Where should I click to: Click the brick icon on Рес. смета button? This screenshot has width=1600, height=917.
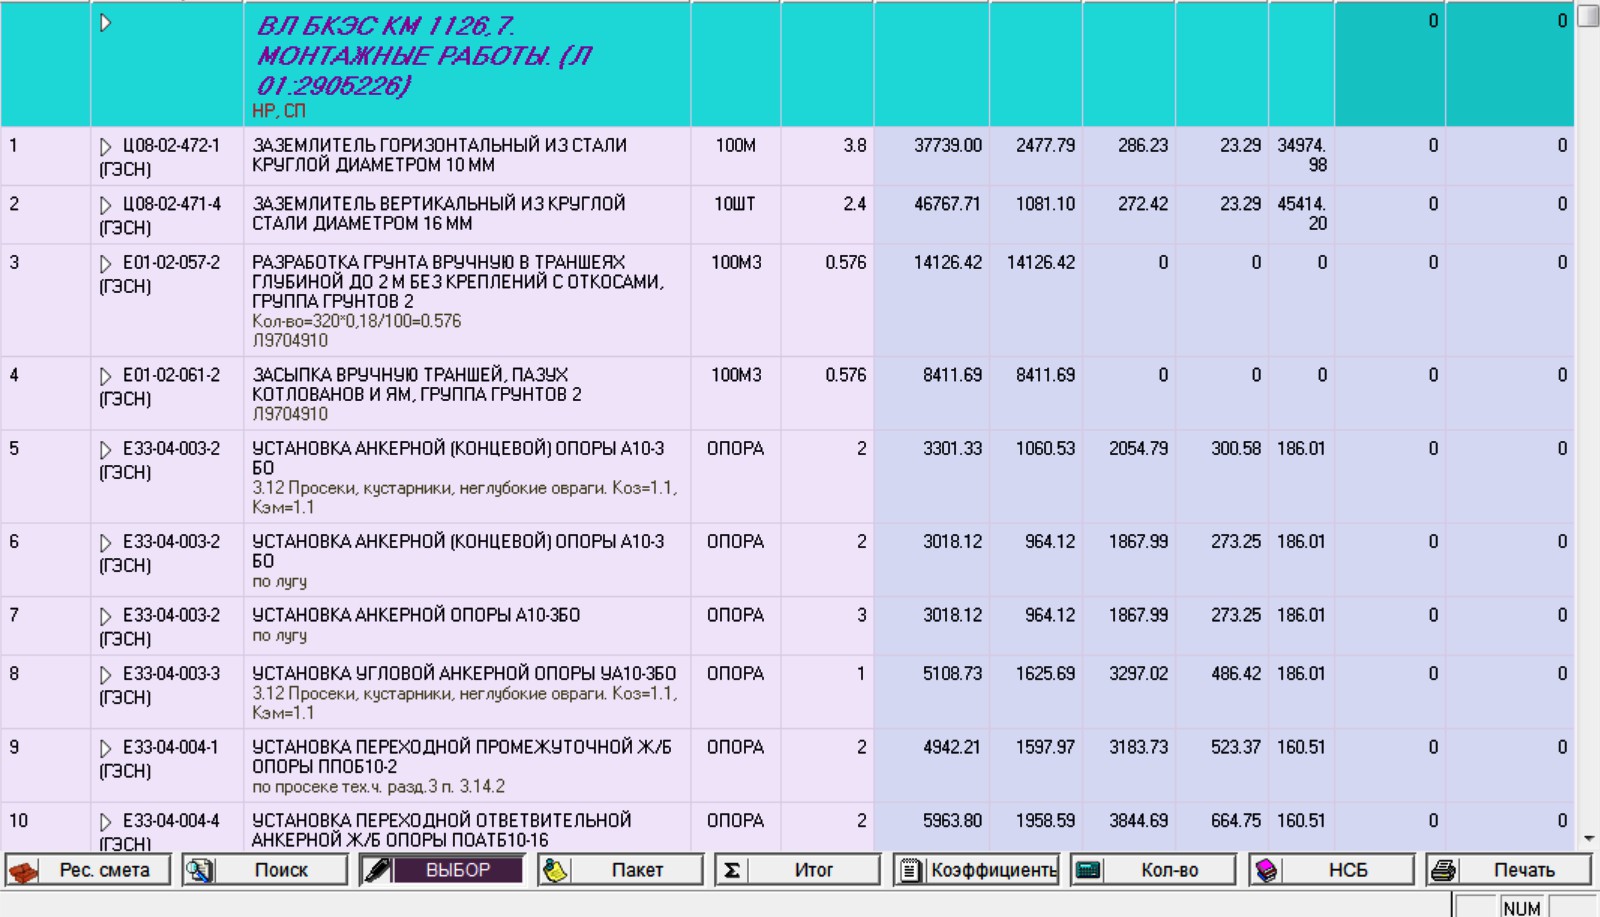24,870
